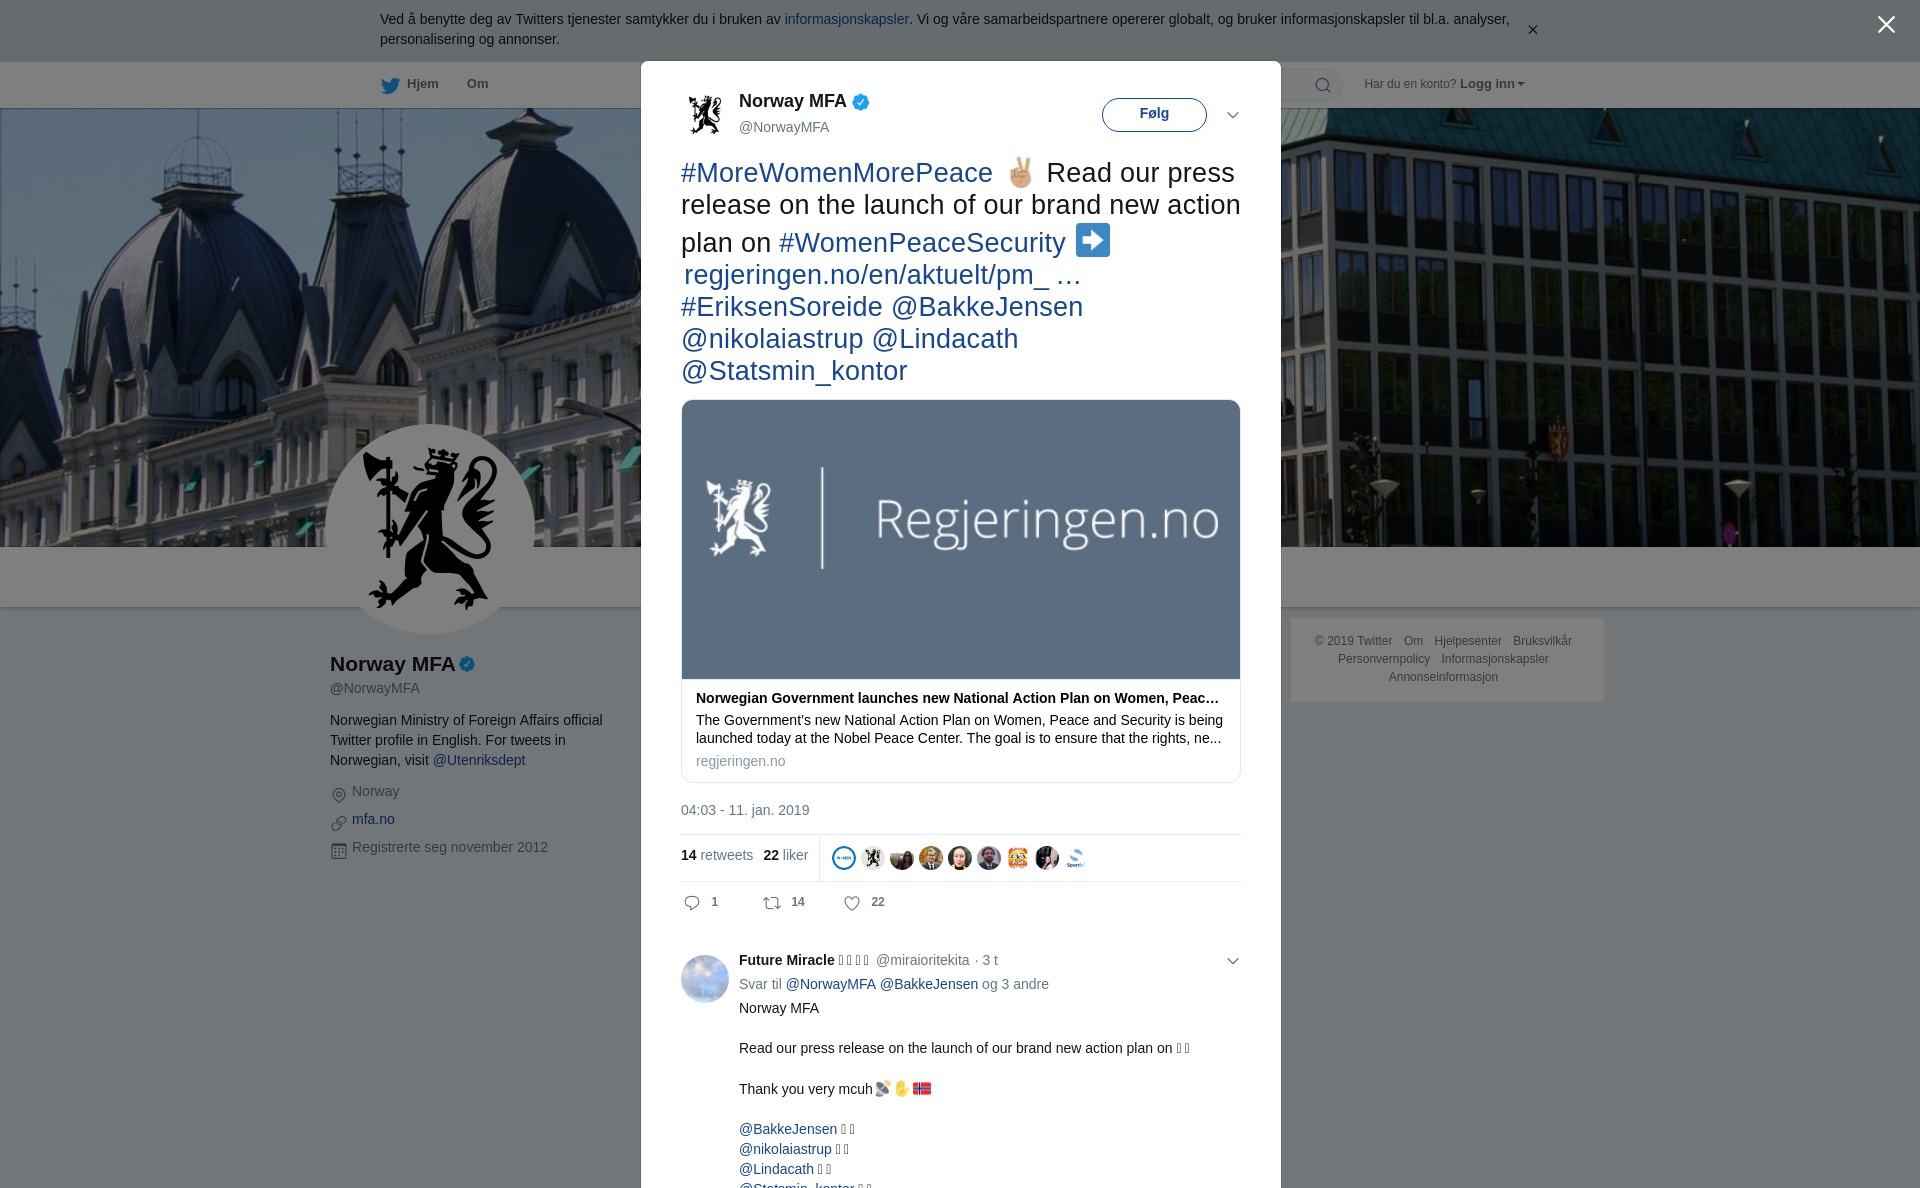
Task: Click the search magnifier icon
Action: coord(1323,85)
